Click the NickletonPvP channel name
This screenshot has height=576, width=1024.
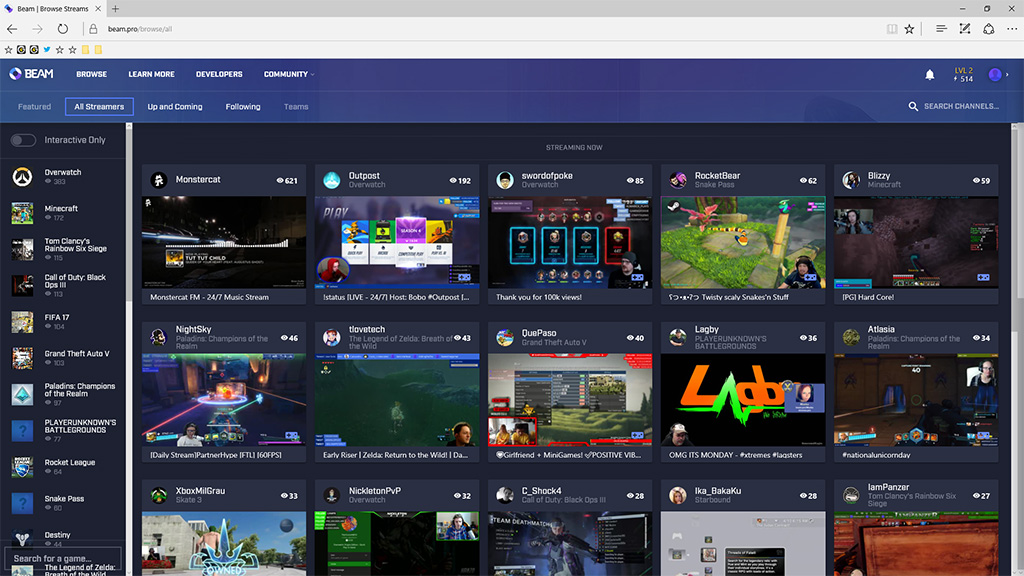[375, 491]
